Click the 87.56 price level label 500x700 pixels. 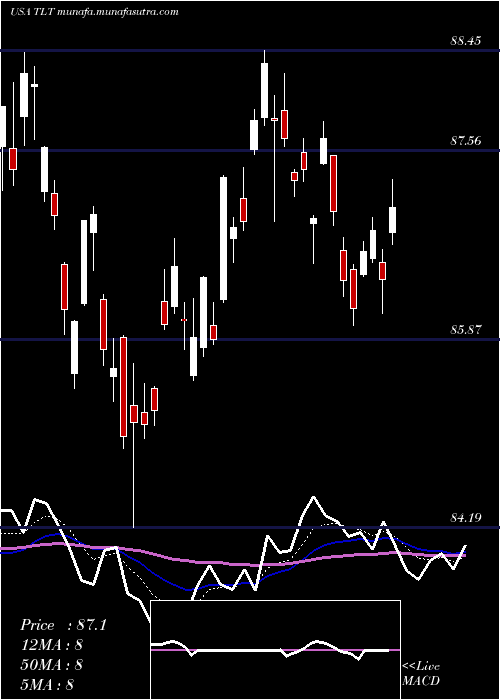pyautogui.click(x=466, y=141)
